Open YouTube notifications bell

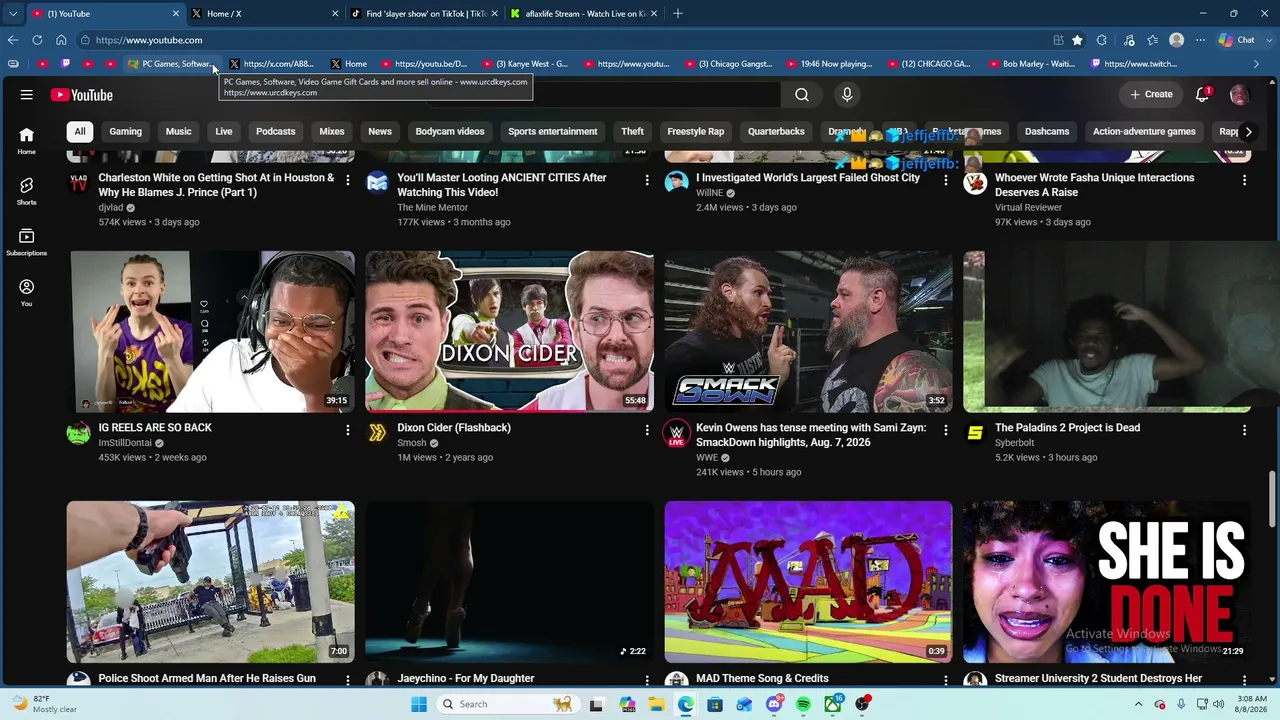(x=1203, y=95)
